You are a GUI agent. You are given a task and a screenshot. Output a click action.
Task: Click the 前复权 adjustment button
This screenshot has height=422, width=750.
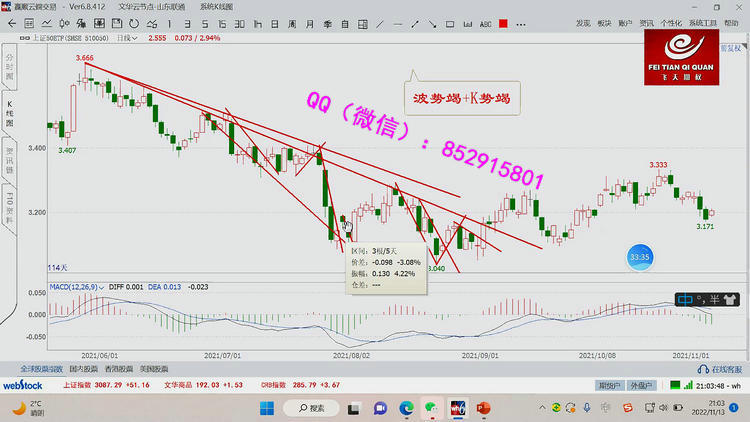[x=731, y=47]
